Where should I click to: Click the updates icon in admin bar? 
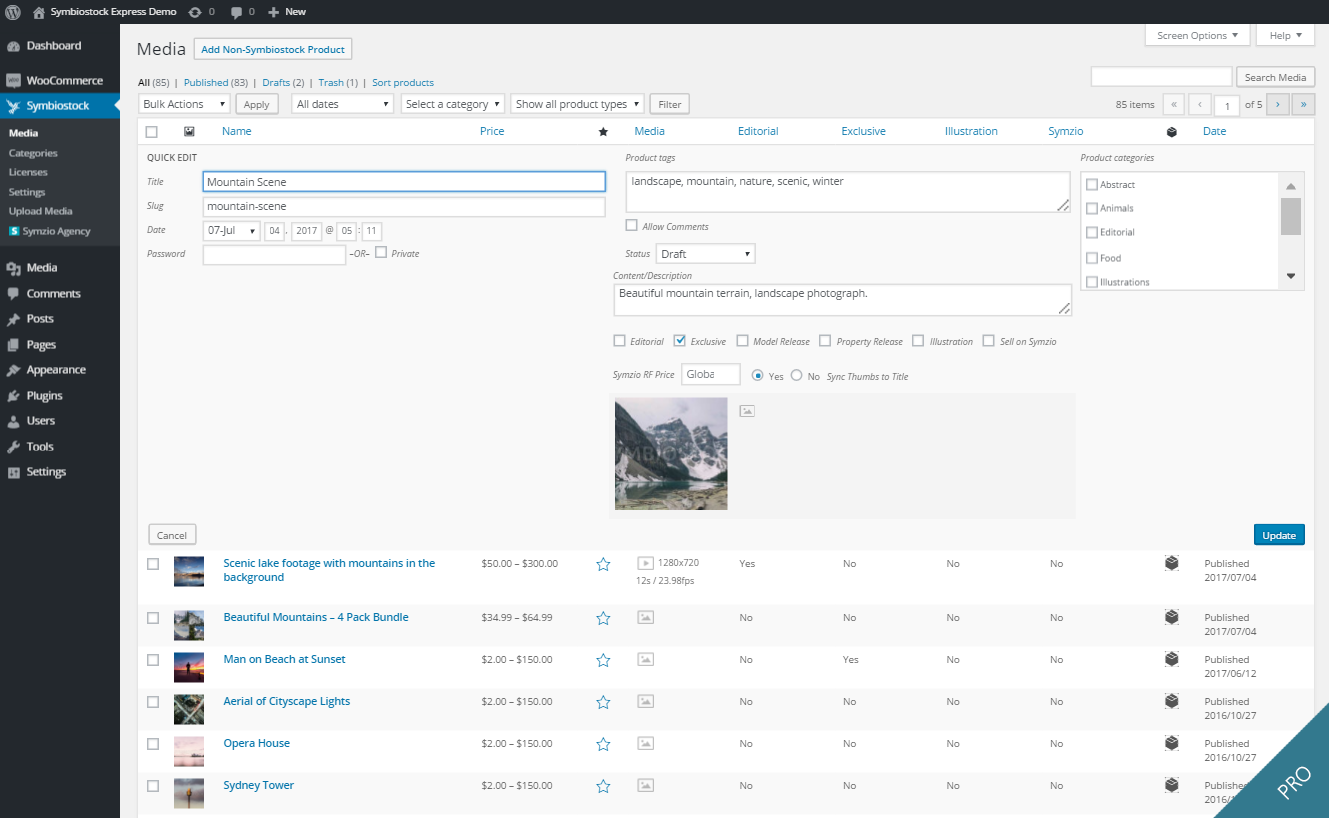coord(195,12)
